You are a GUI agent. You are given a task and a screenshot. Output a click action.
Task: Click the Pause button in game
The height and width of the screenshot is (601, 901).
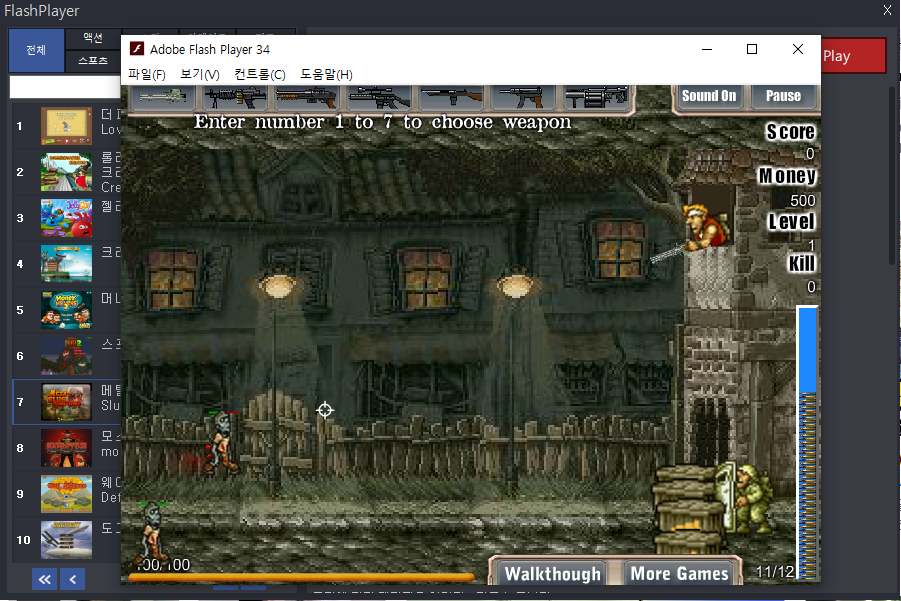tap(783, 96)
